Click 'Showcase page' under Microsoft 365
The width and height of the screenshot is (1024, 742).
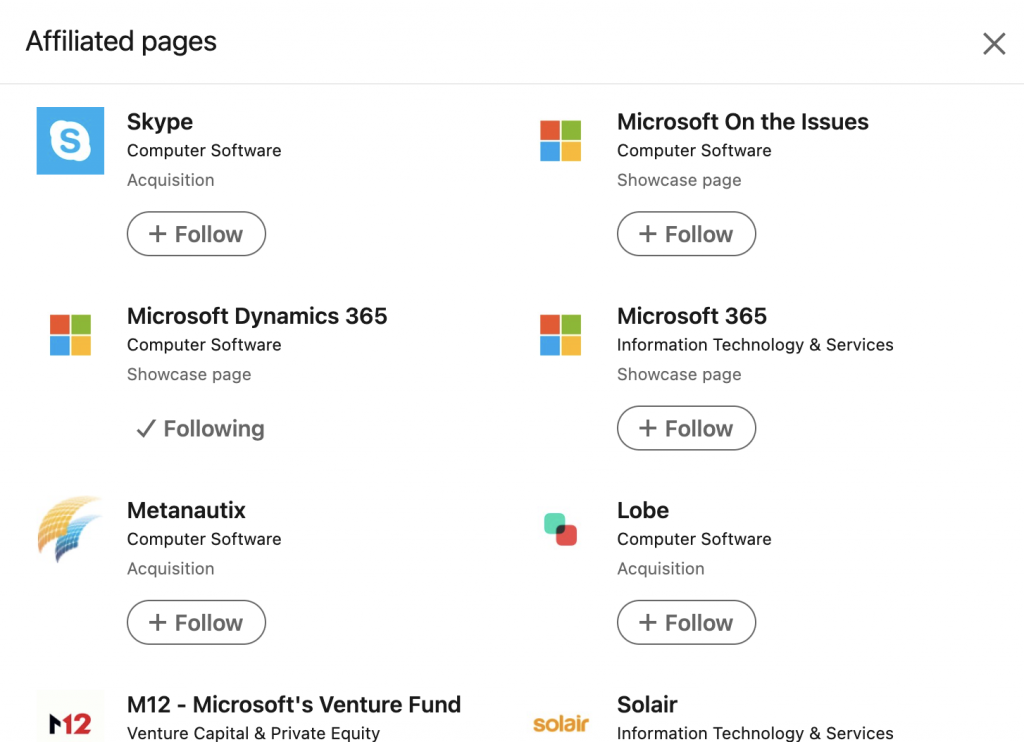coord(679,375)
